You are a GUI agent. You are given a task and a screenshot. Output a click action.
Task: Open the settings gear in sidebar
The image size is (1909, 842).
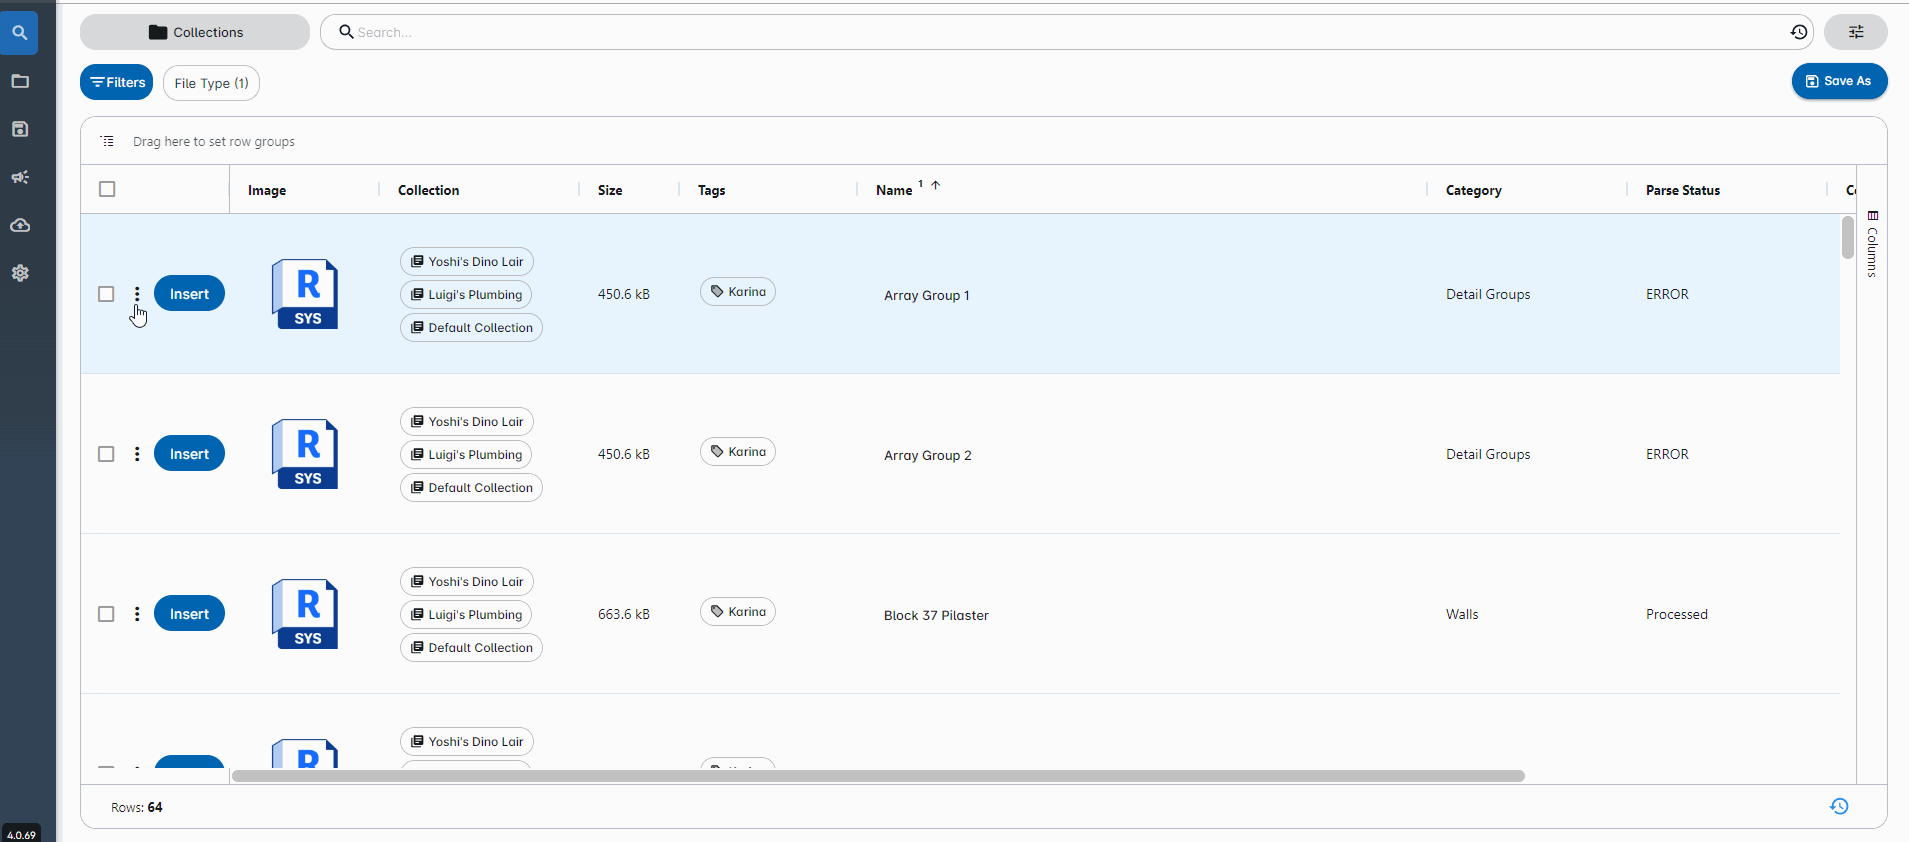pos(19,273)
